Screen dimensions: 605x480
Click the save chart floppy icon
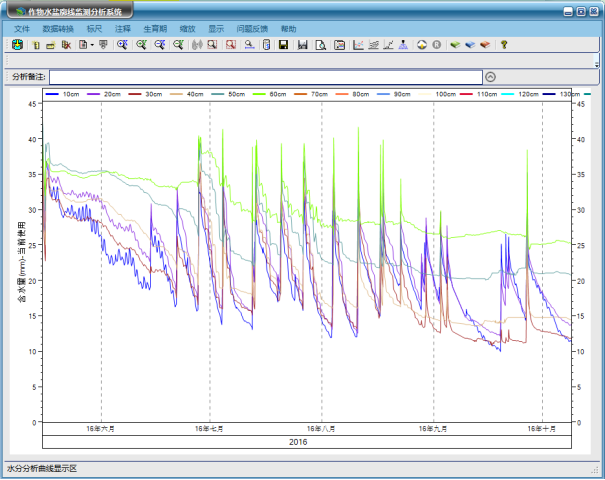302,45
